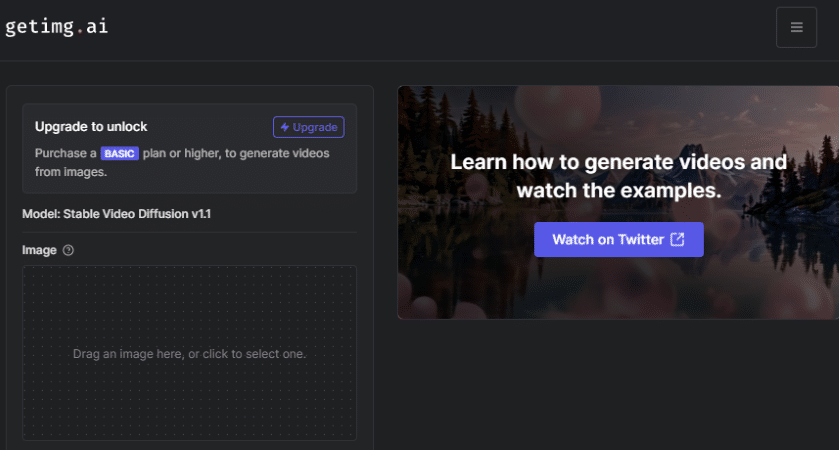Open the hamburger navigation menu
Image resolution: width=839 pixels, height=450 pixels.
pyautogui.click(x=796, y=27)
